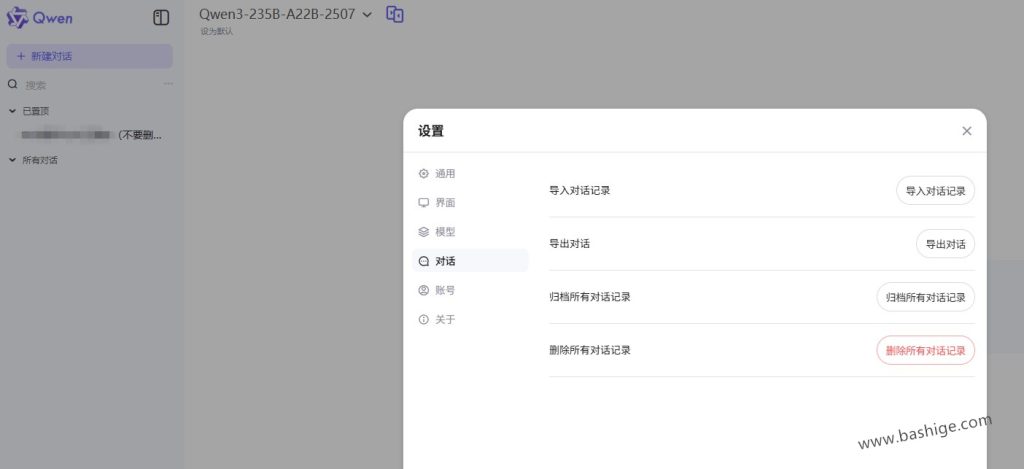Click the plus icon in 新建对话

(20, 56)
